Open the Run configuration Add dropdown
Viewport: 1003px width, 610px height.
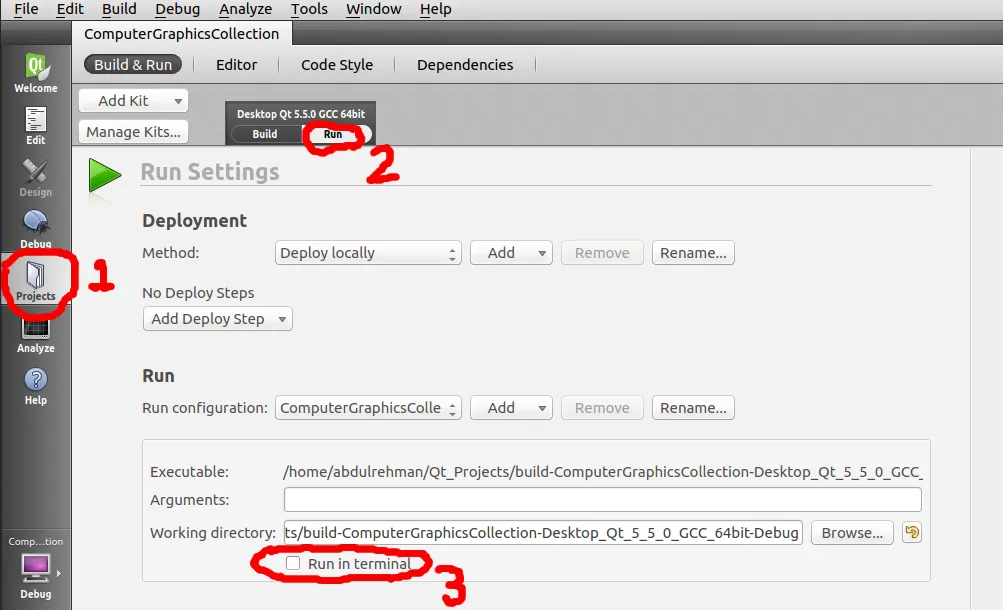(511, 408)
